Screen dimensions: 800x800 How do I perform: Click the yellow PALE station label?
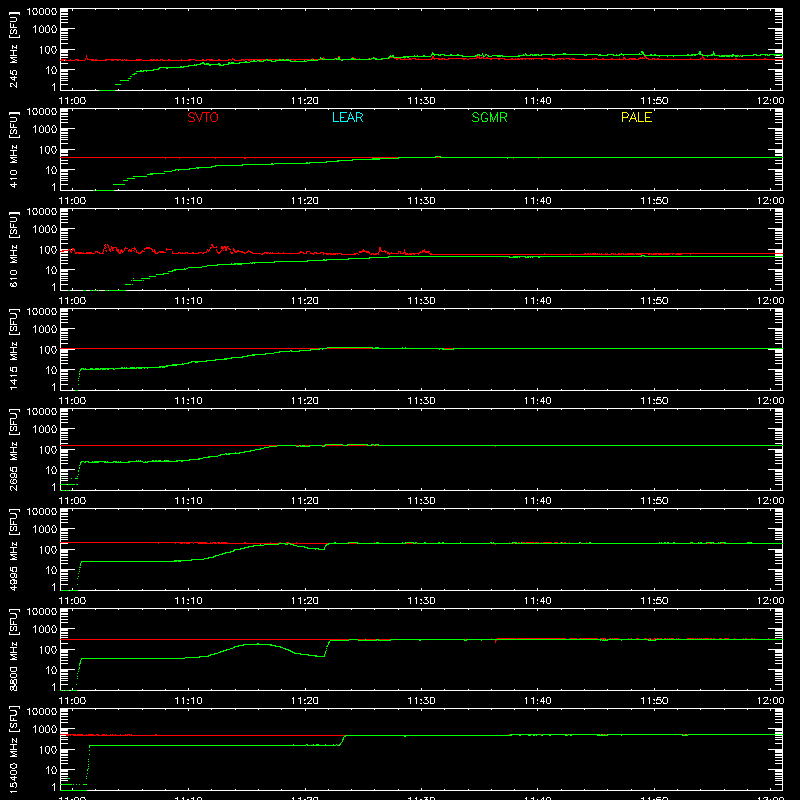coord(636,117)
